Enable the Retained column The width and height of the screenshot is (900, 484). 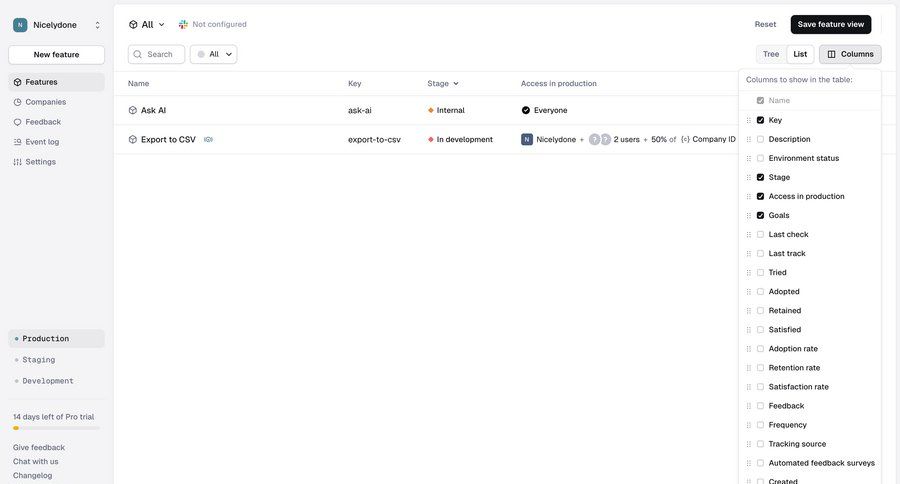pos(761,311)
